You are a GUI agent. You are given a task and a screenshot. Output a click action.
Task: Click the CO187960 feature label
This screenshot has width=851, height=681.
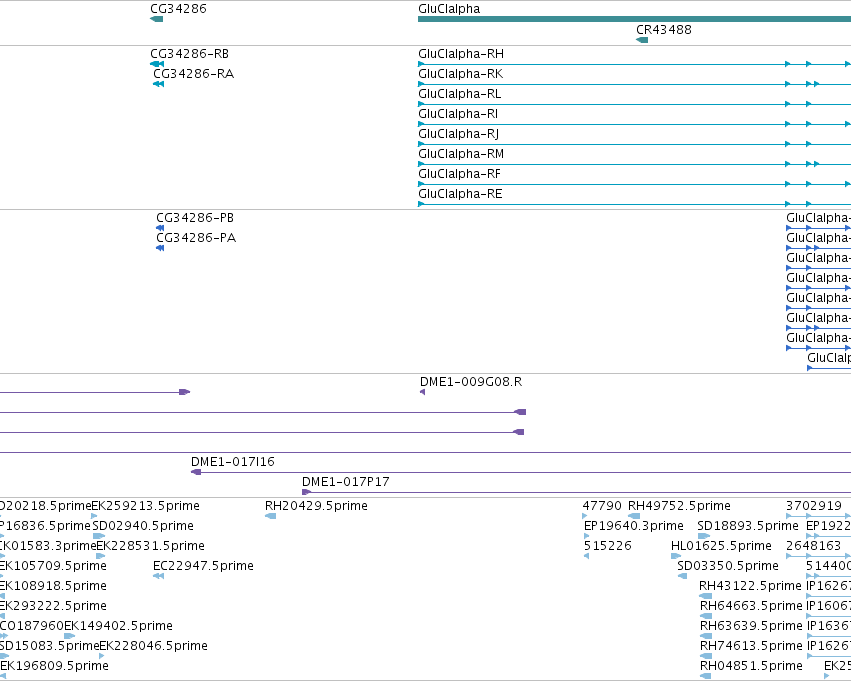click(31, 626)
